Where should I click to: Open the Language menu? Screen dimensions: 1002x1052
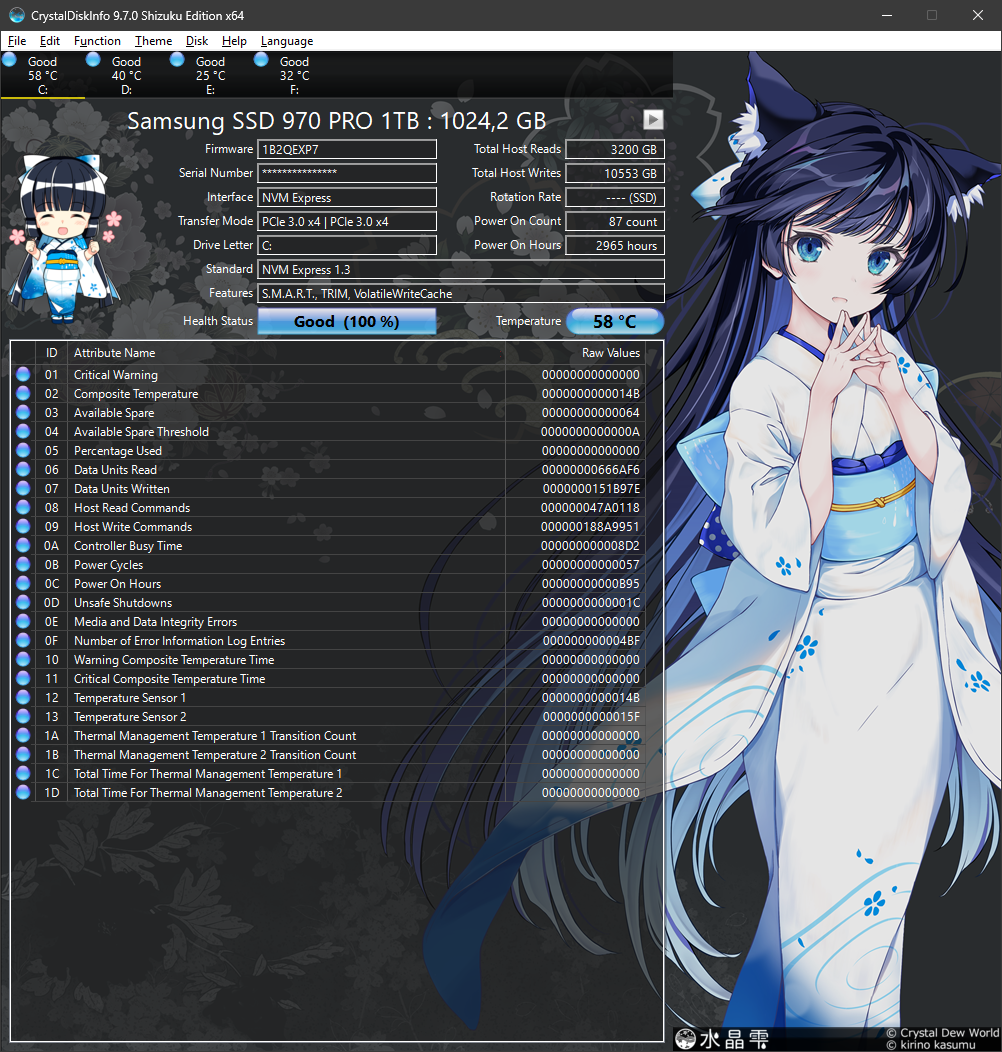tap(287, 41)
